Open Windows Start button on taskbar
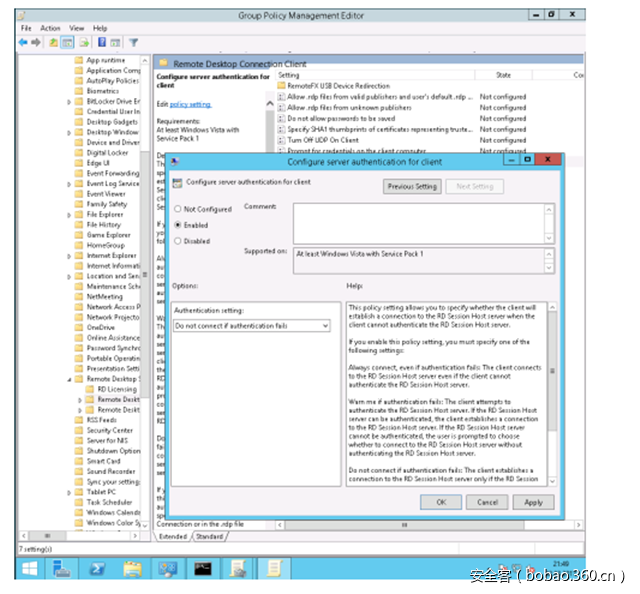This screenshot has height=594, width=640. pos(31,569)
